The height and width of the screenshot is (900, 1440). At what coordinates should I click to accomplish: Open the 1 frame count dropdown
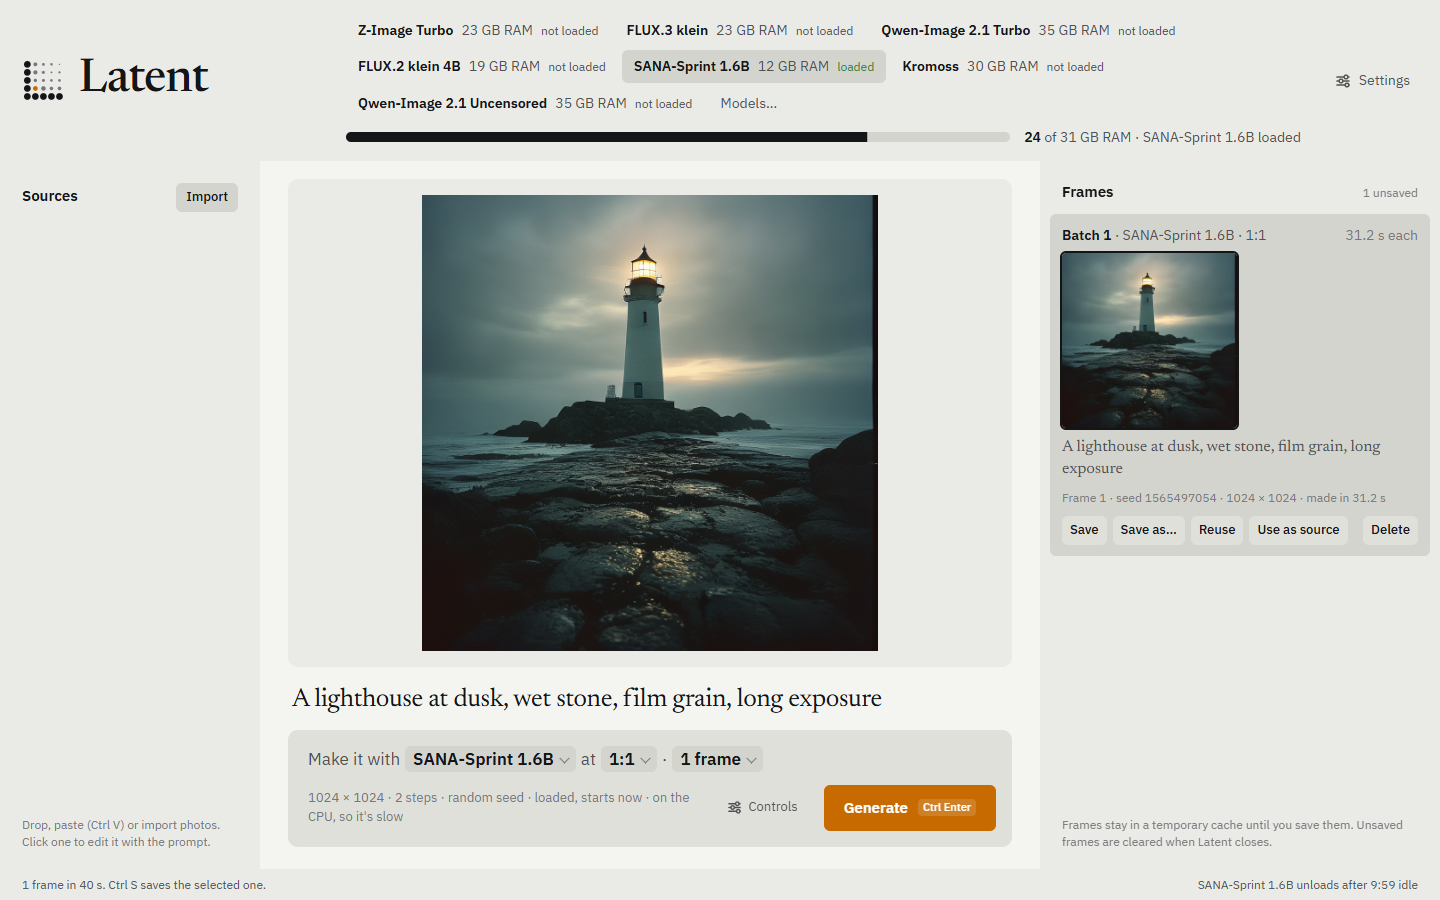[717, 760]
